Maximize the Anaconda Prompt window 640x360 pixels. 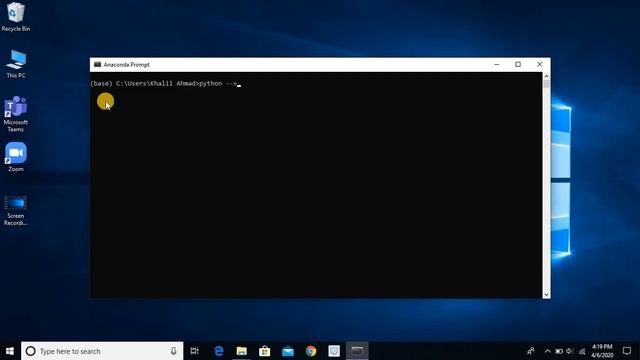tap(518, 64)
